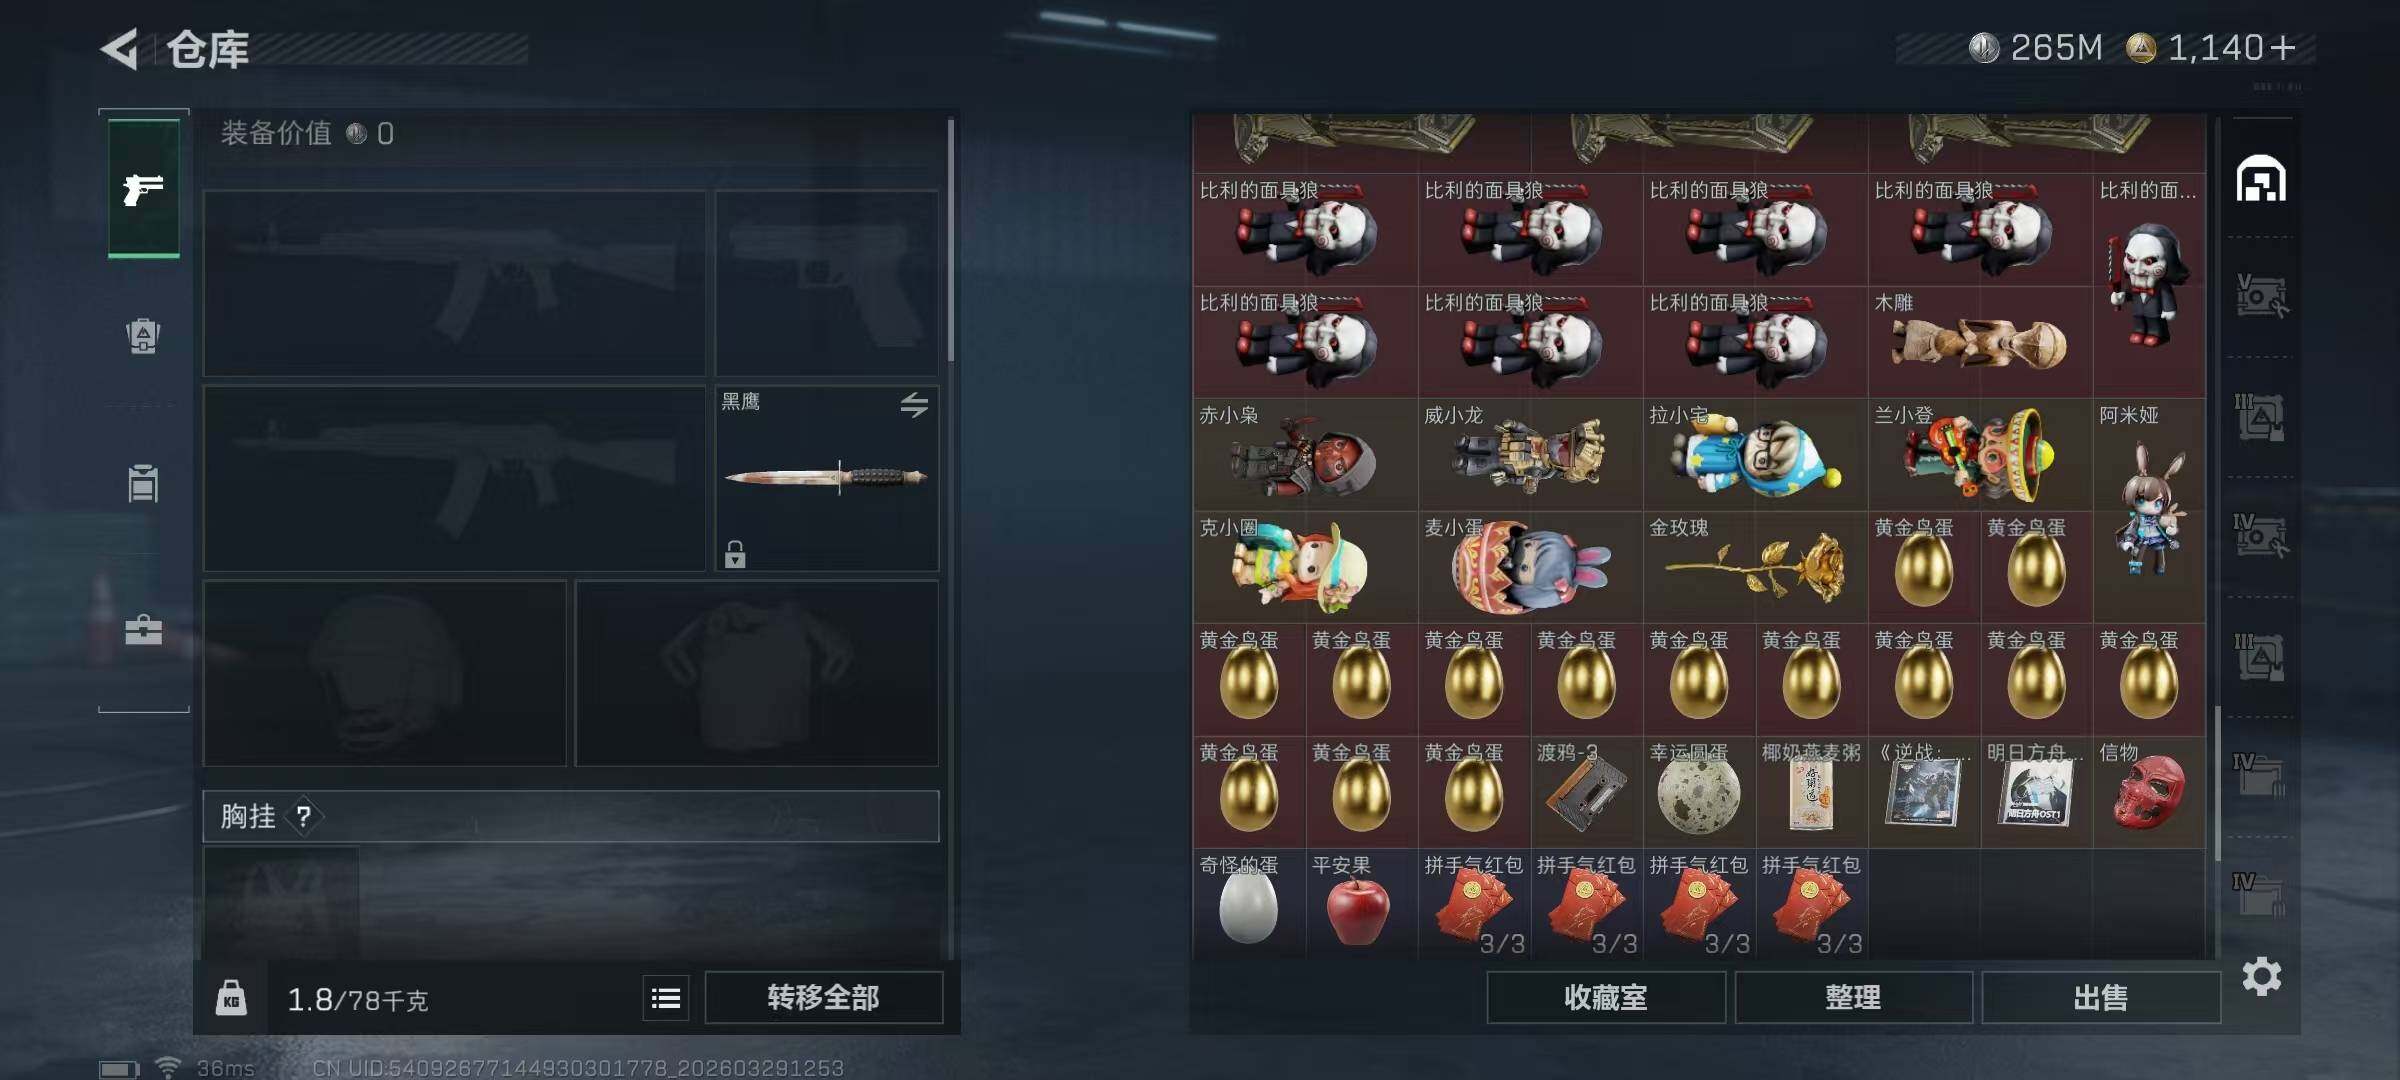The height and width of the screenshot is (1080, 2400).
Task: Select the 阿米娅 figure item
Action: pos(2149,510)
